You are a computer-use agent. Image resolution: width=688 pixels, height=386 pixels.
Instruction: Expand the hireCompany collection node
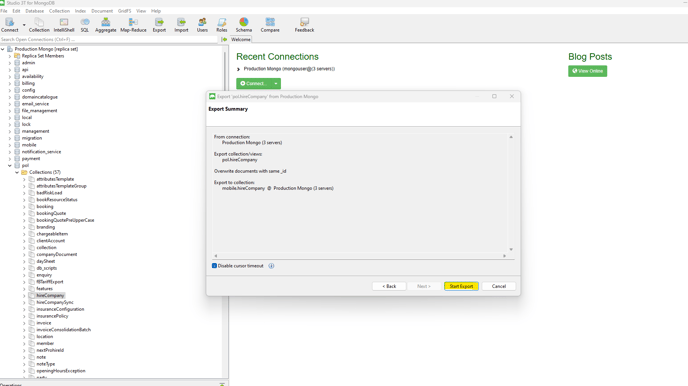pos(24,296)
